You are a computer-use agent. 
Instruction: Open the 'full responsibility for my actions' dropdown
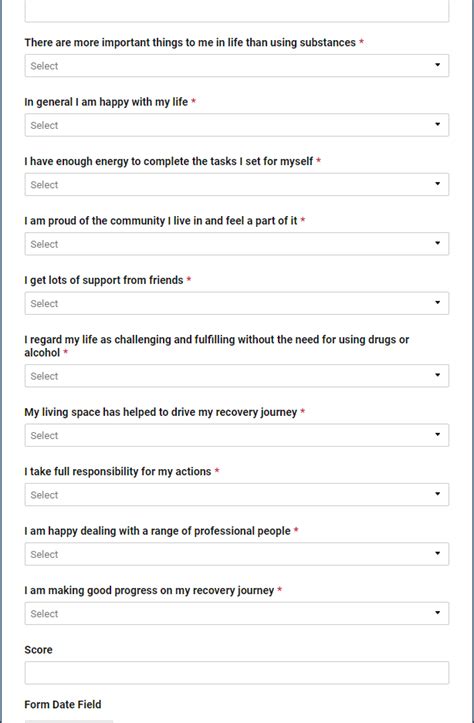tap(237, 495)
